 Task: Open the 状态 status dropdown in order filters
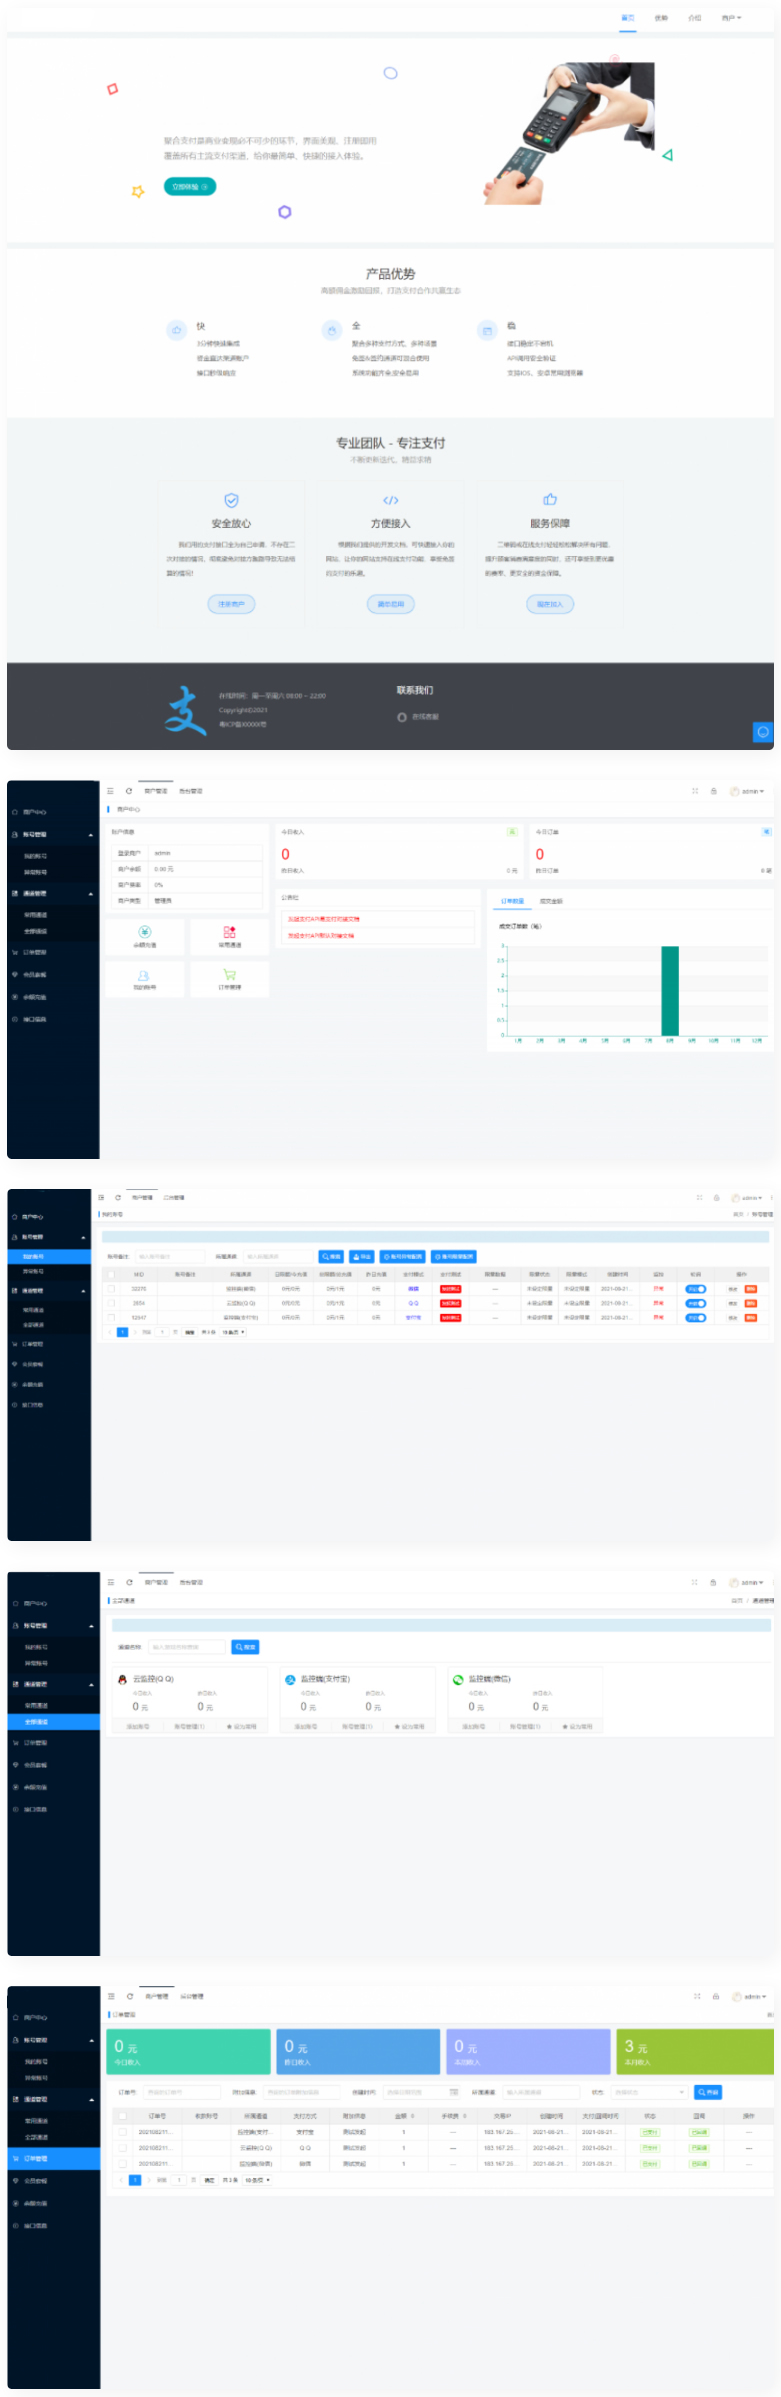click(649, 2092)
